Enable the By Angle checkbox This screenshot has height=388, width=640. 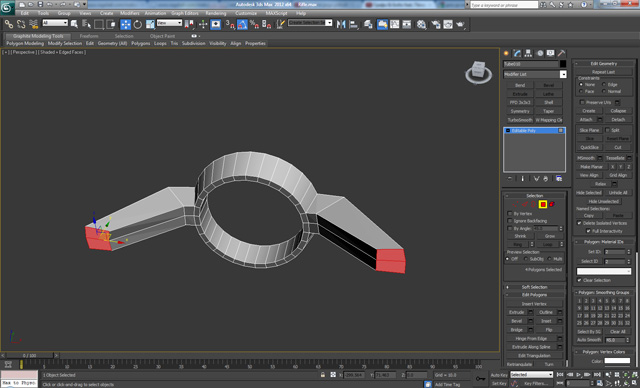pyautogui.click(x=510, y=228)
